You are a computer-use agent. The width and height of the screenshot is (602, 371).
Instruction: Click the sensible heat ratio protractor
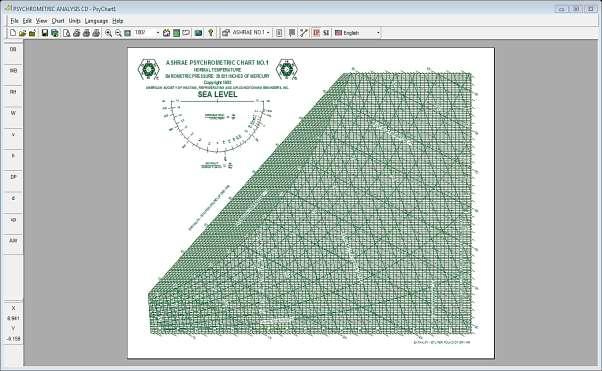pos(217,127)
